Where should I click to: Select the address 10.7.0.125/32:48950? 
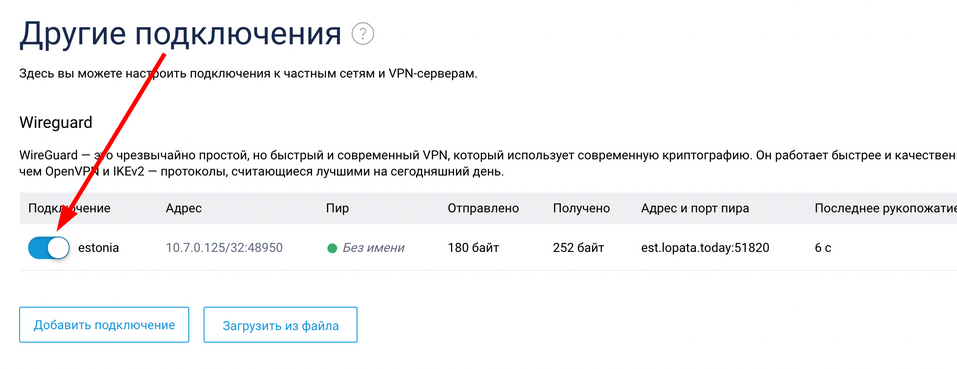coord(224,248)
